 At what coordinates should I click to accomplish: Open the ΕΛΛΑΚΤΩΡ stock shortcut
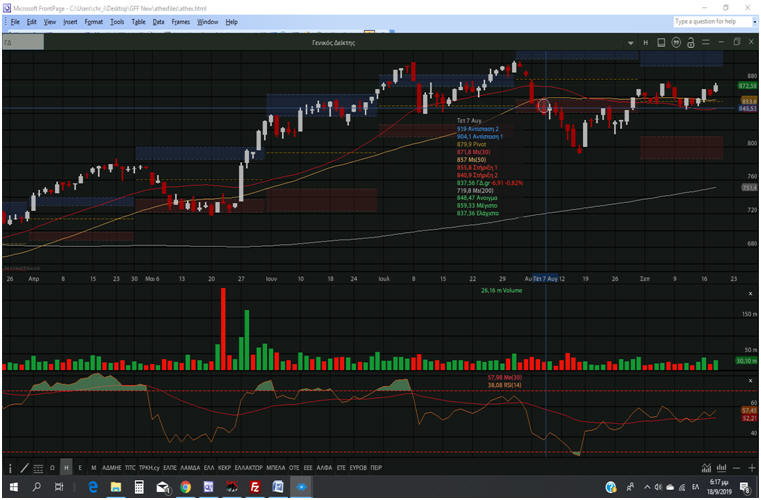[x=248, y=468]
